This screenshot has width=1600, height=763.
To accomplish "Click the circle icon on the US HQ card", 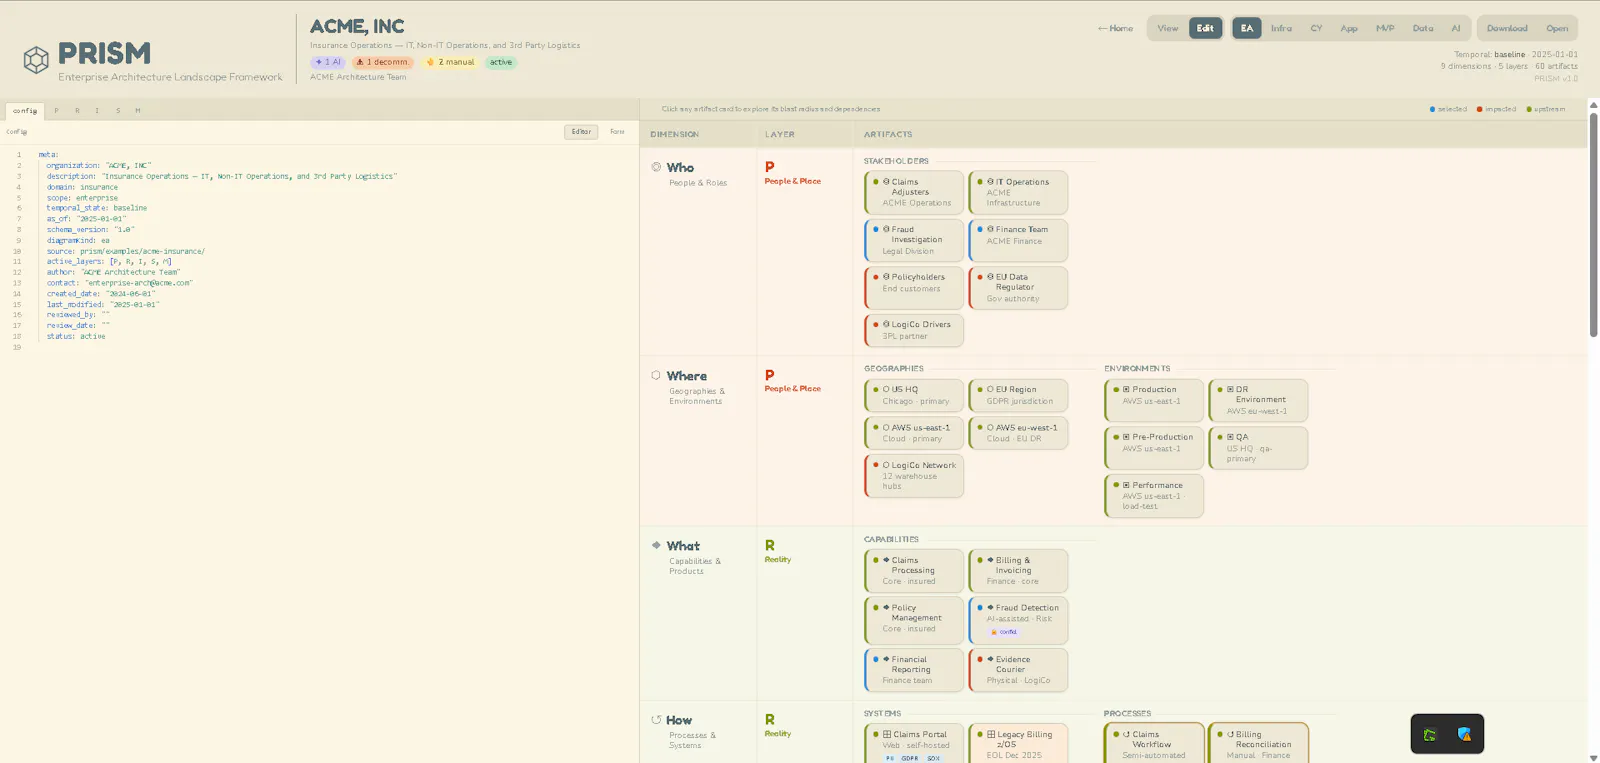I will [x=886, y=389].
